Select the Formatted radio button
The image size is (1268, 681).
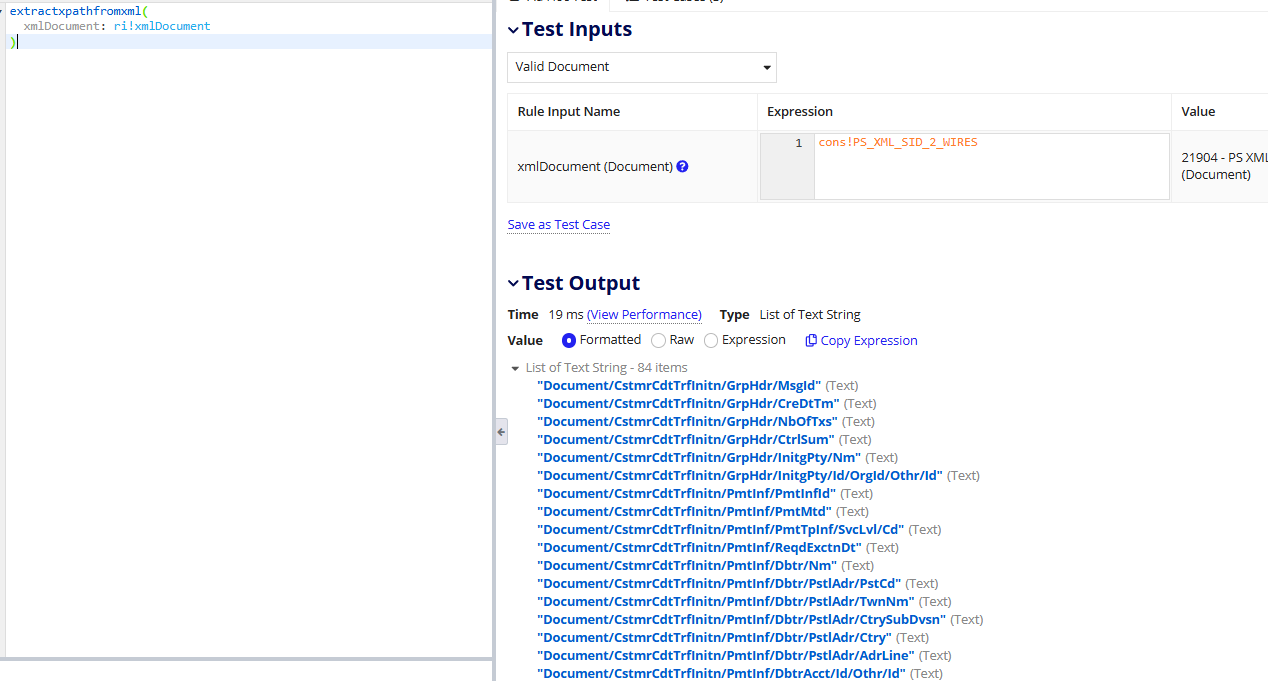[x=569, y=340]
